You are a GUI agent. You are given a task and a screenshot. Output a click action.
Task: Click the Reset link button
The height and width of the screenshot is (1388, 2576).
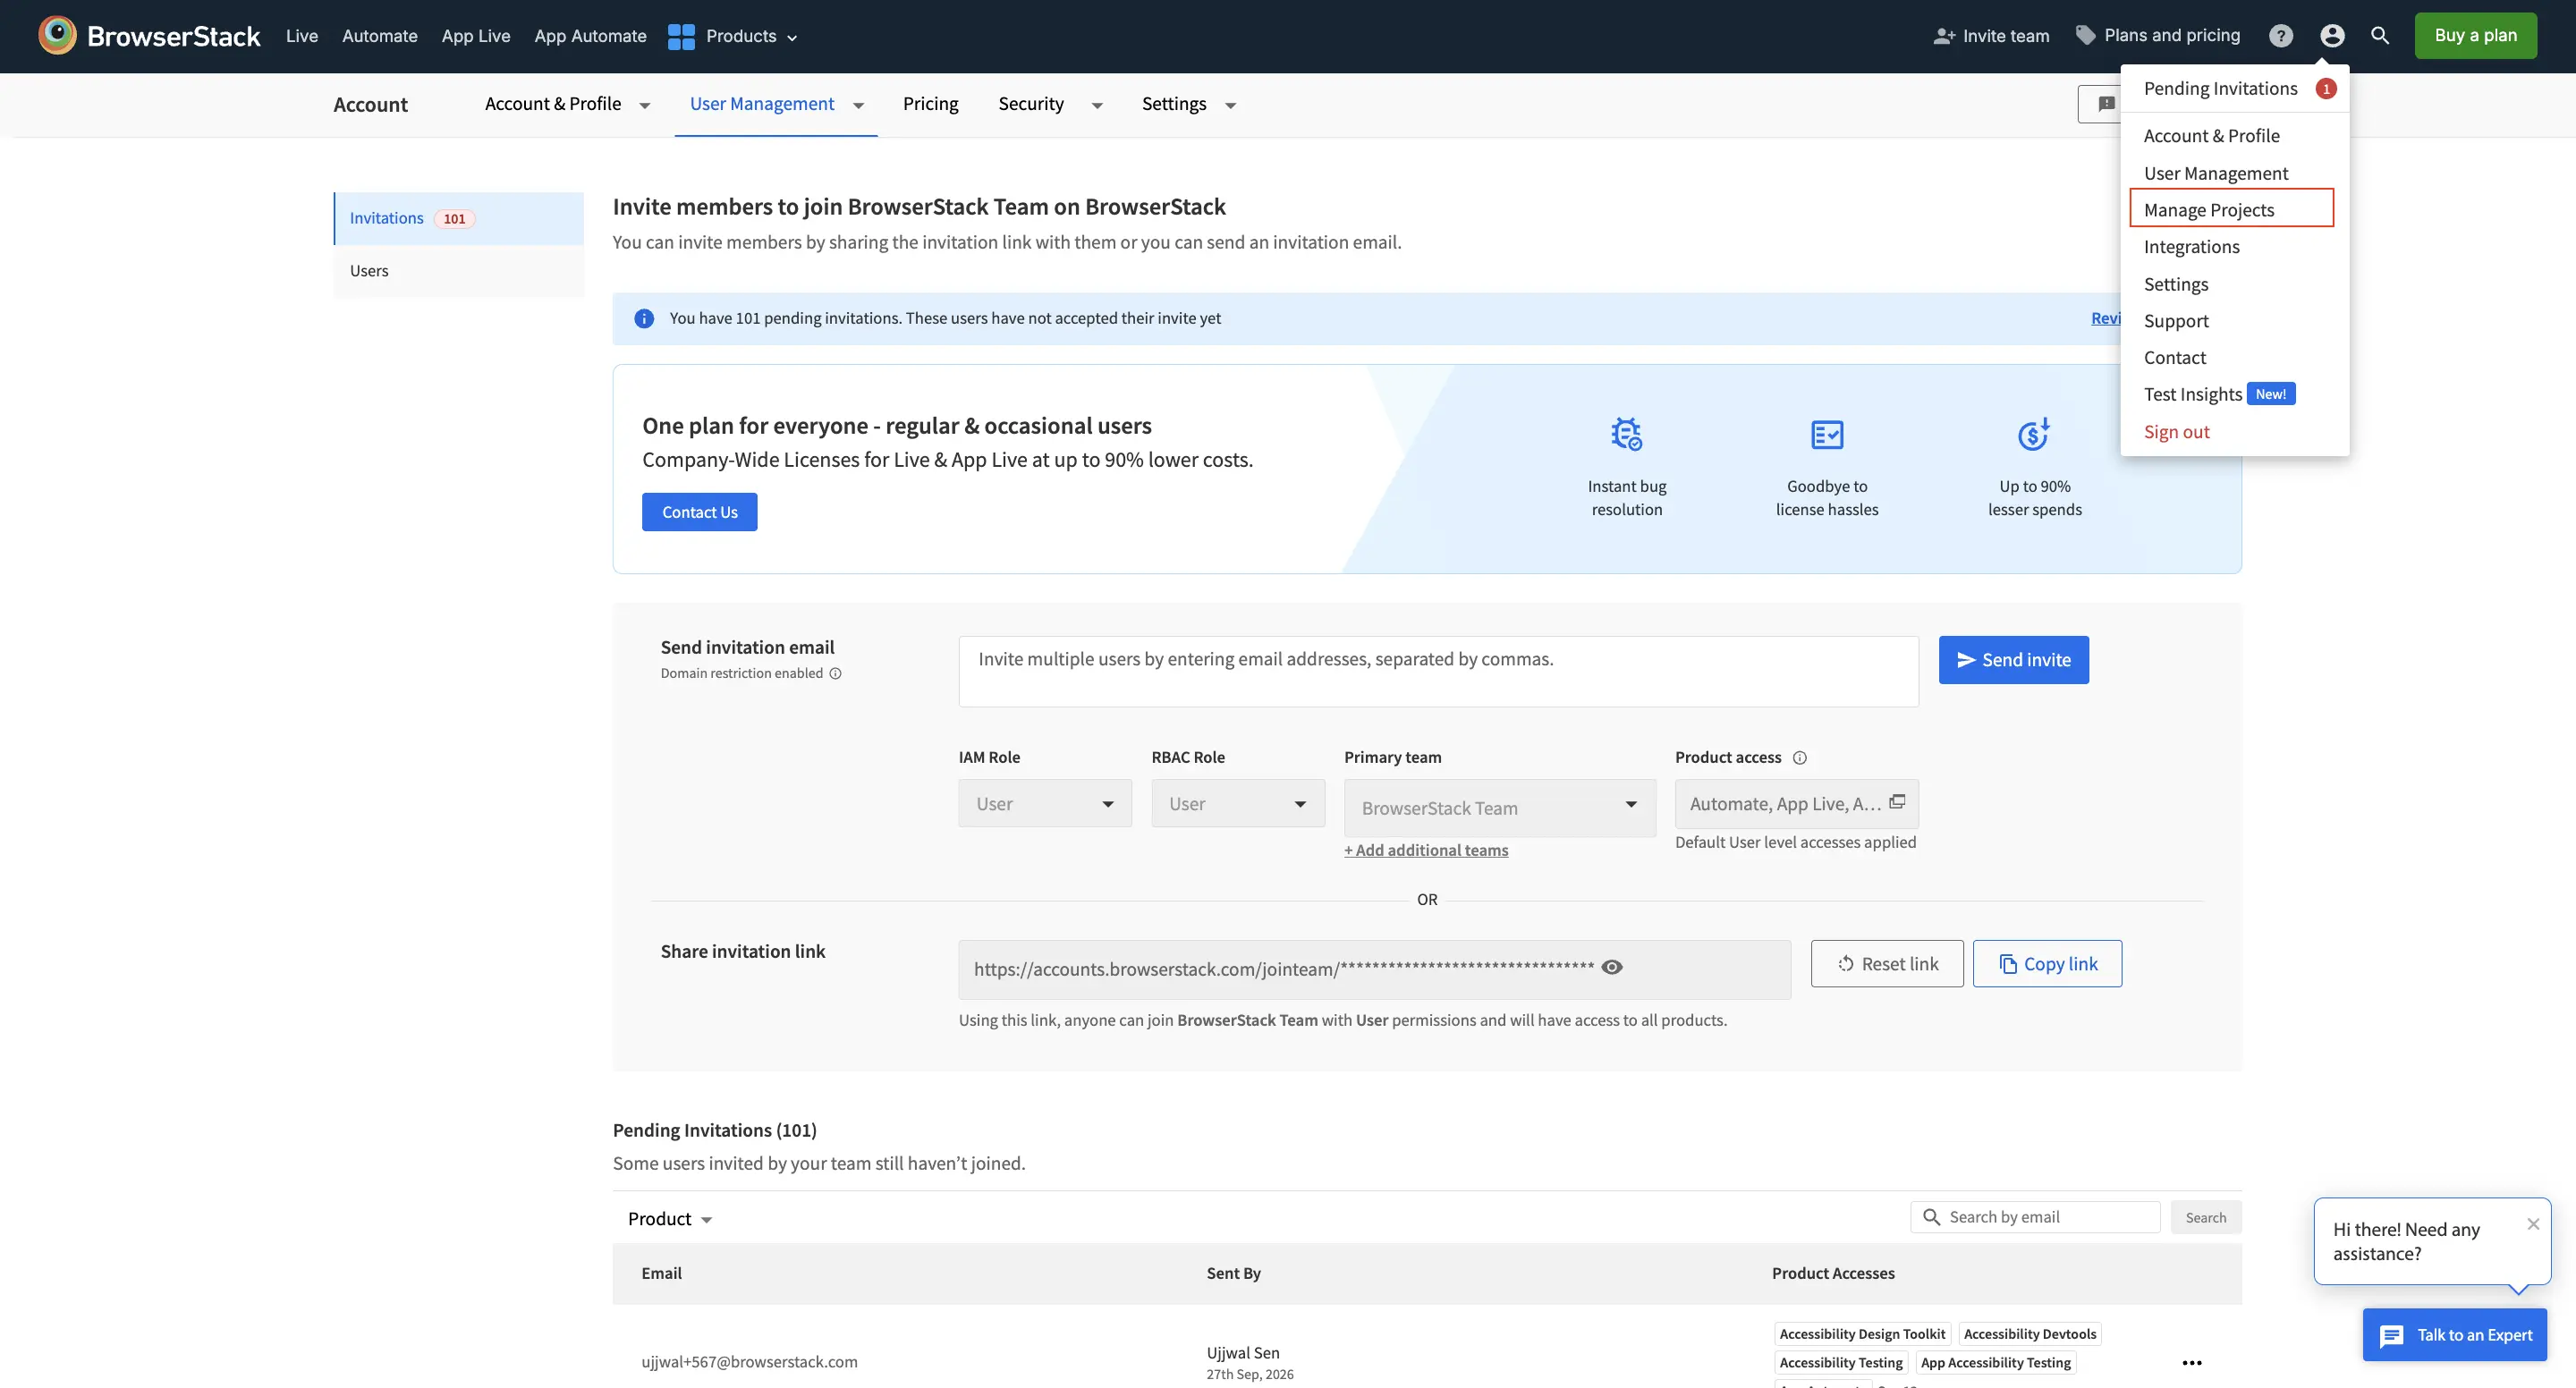coord(1886,963)
